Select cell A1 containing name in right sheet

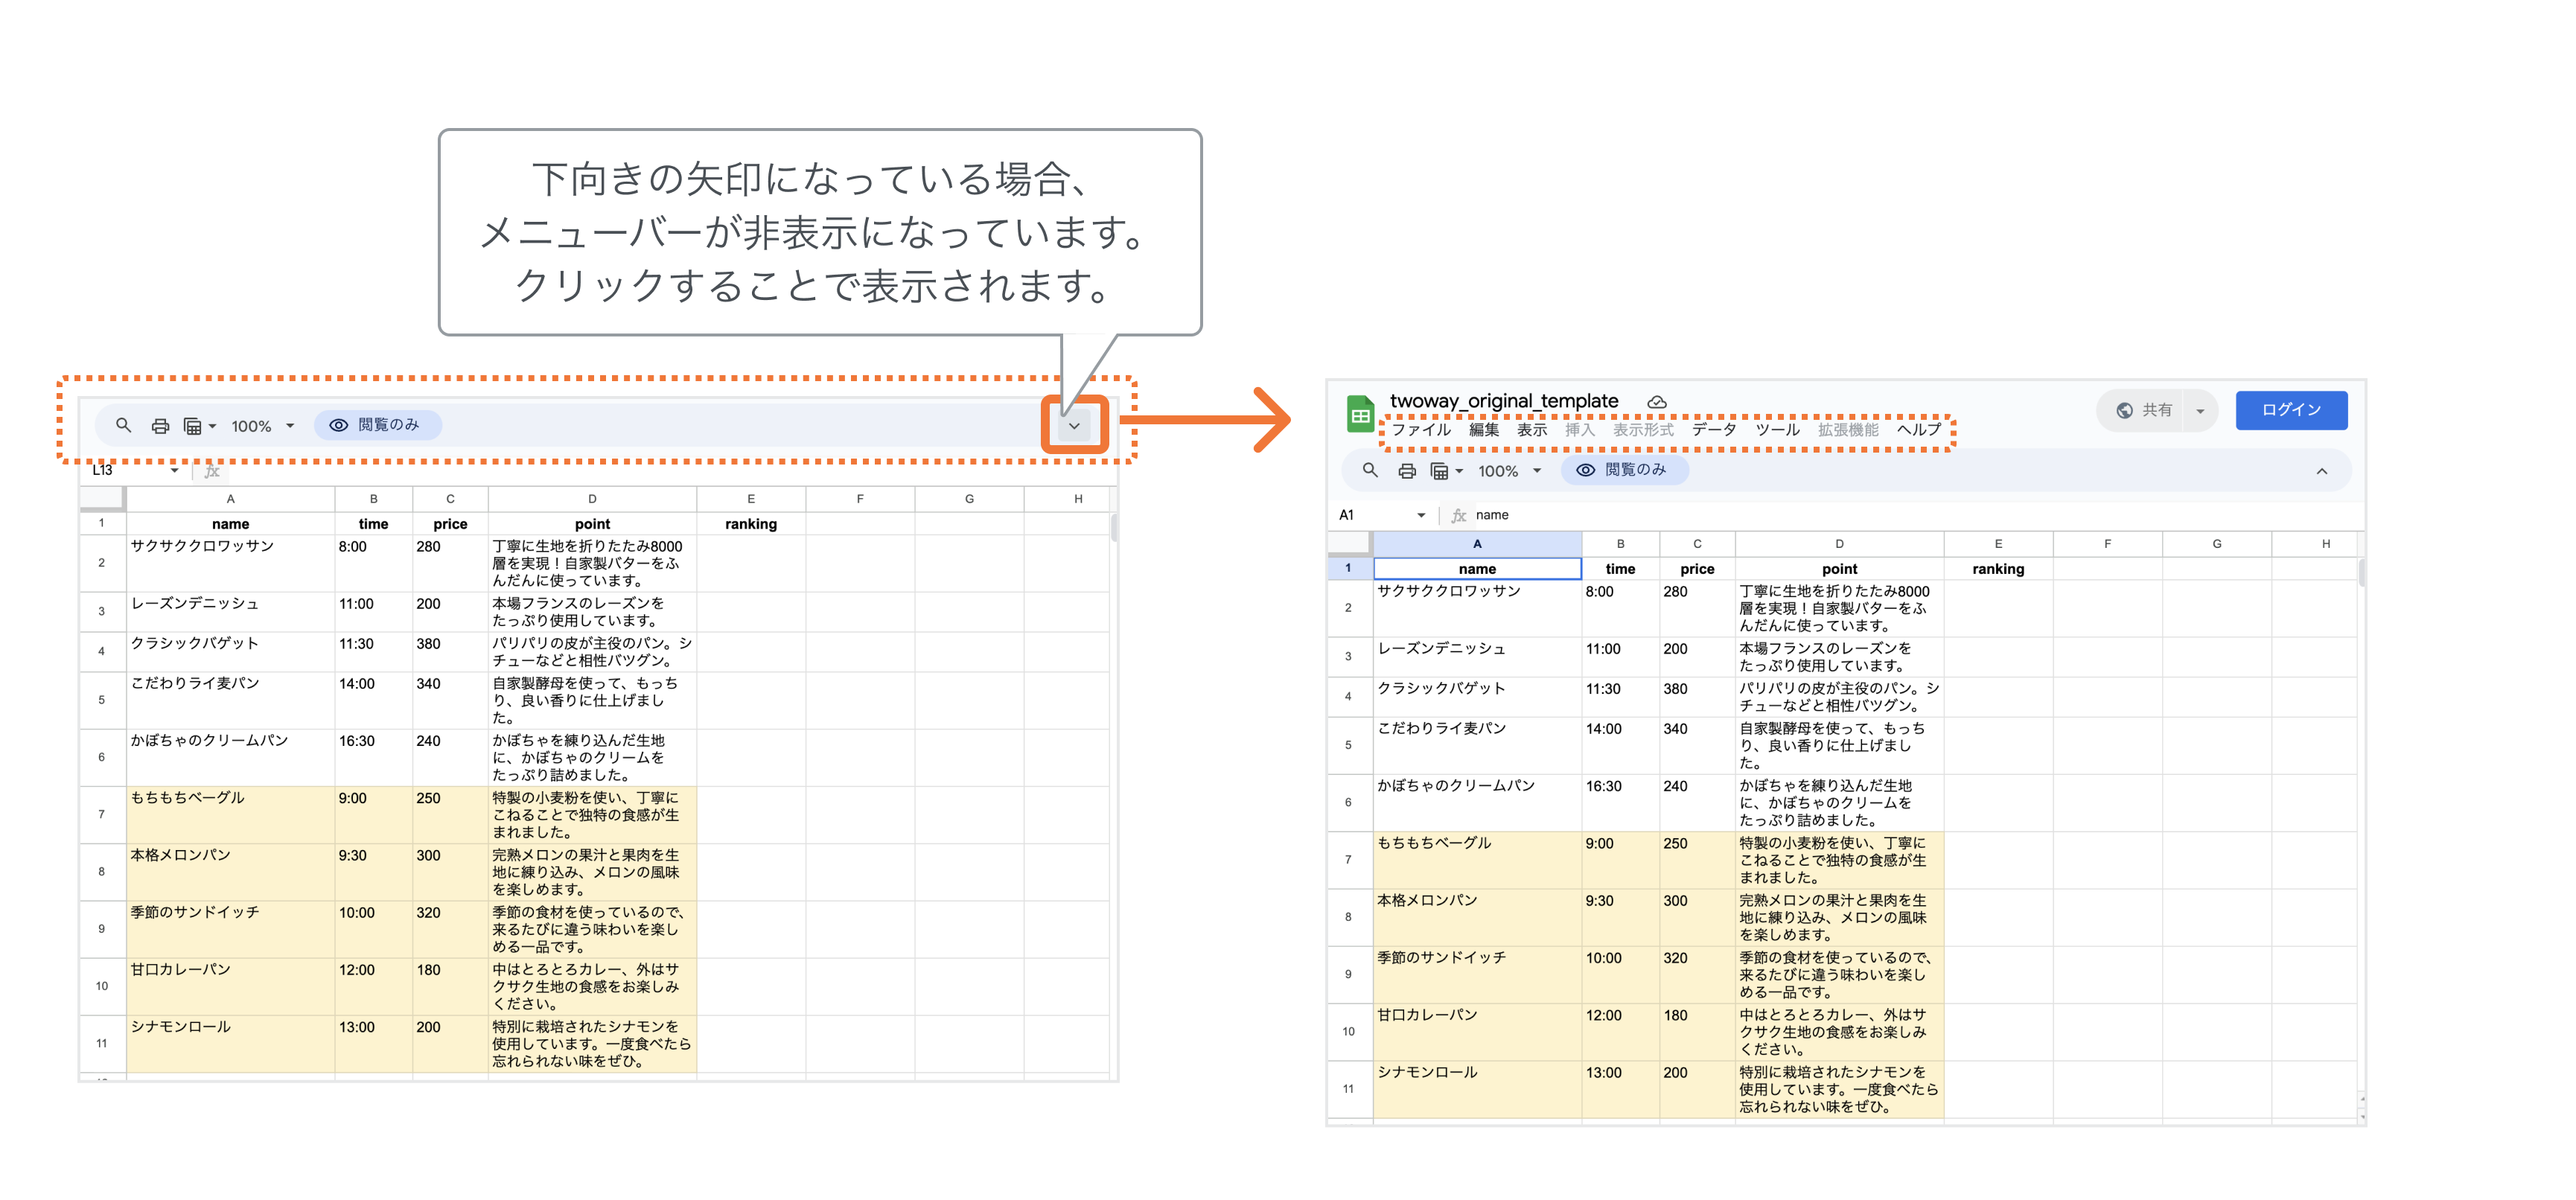point(1476,569)
